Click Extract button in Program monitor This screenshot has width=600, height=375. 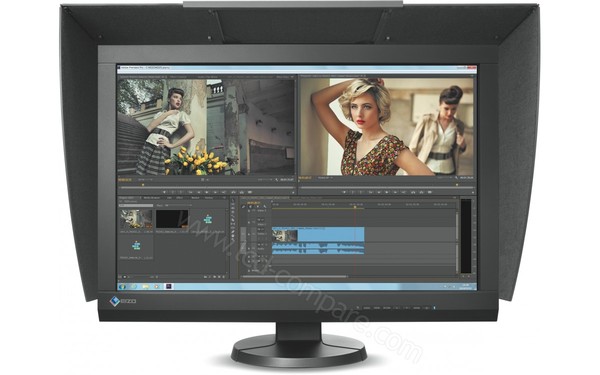(421, 192)
